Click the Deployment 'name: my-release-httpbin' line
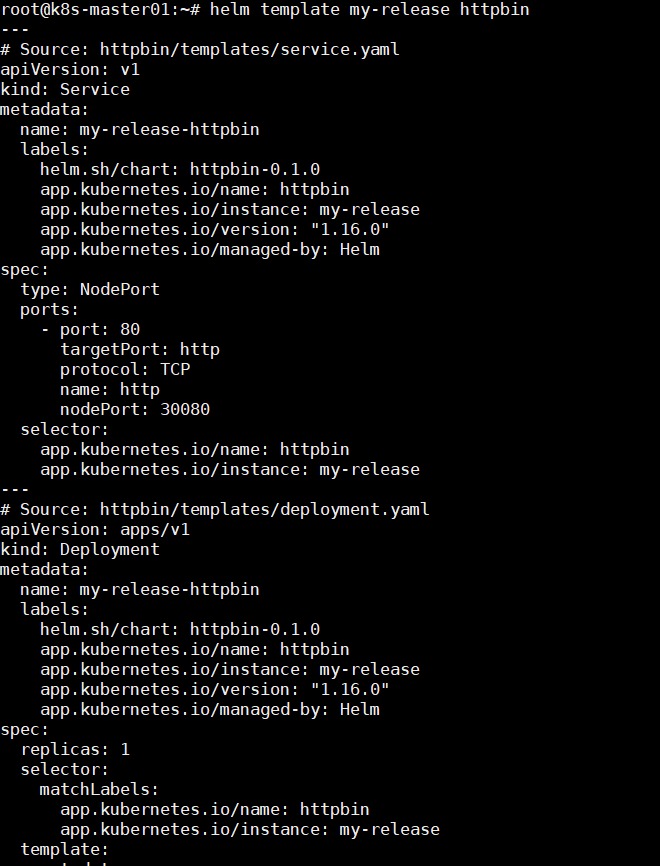660x866 pixels. point(140,589)
